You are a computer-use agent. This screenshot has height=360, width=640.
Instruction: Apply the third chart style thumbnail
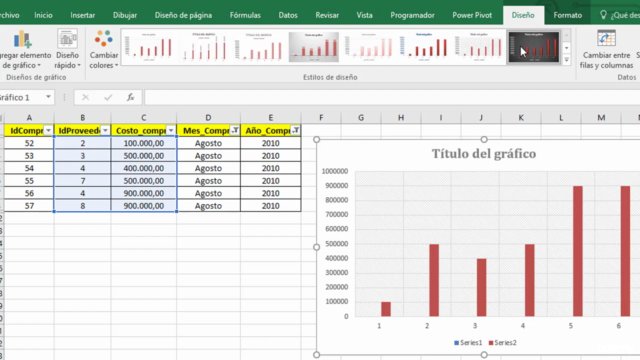tap(258, 47)
